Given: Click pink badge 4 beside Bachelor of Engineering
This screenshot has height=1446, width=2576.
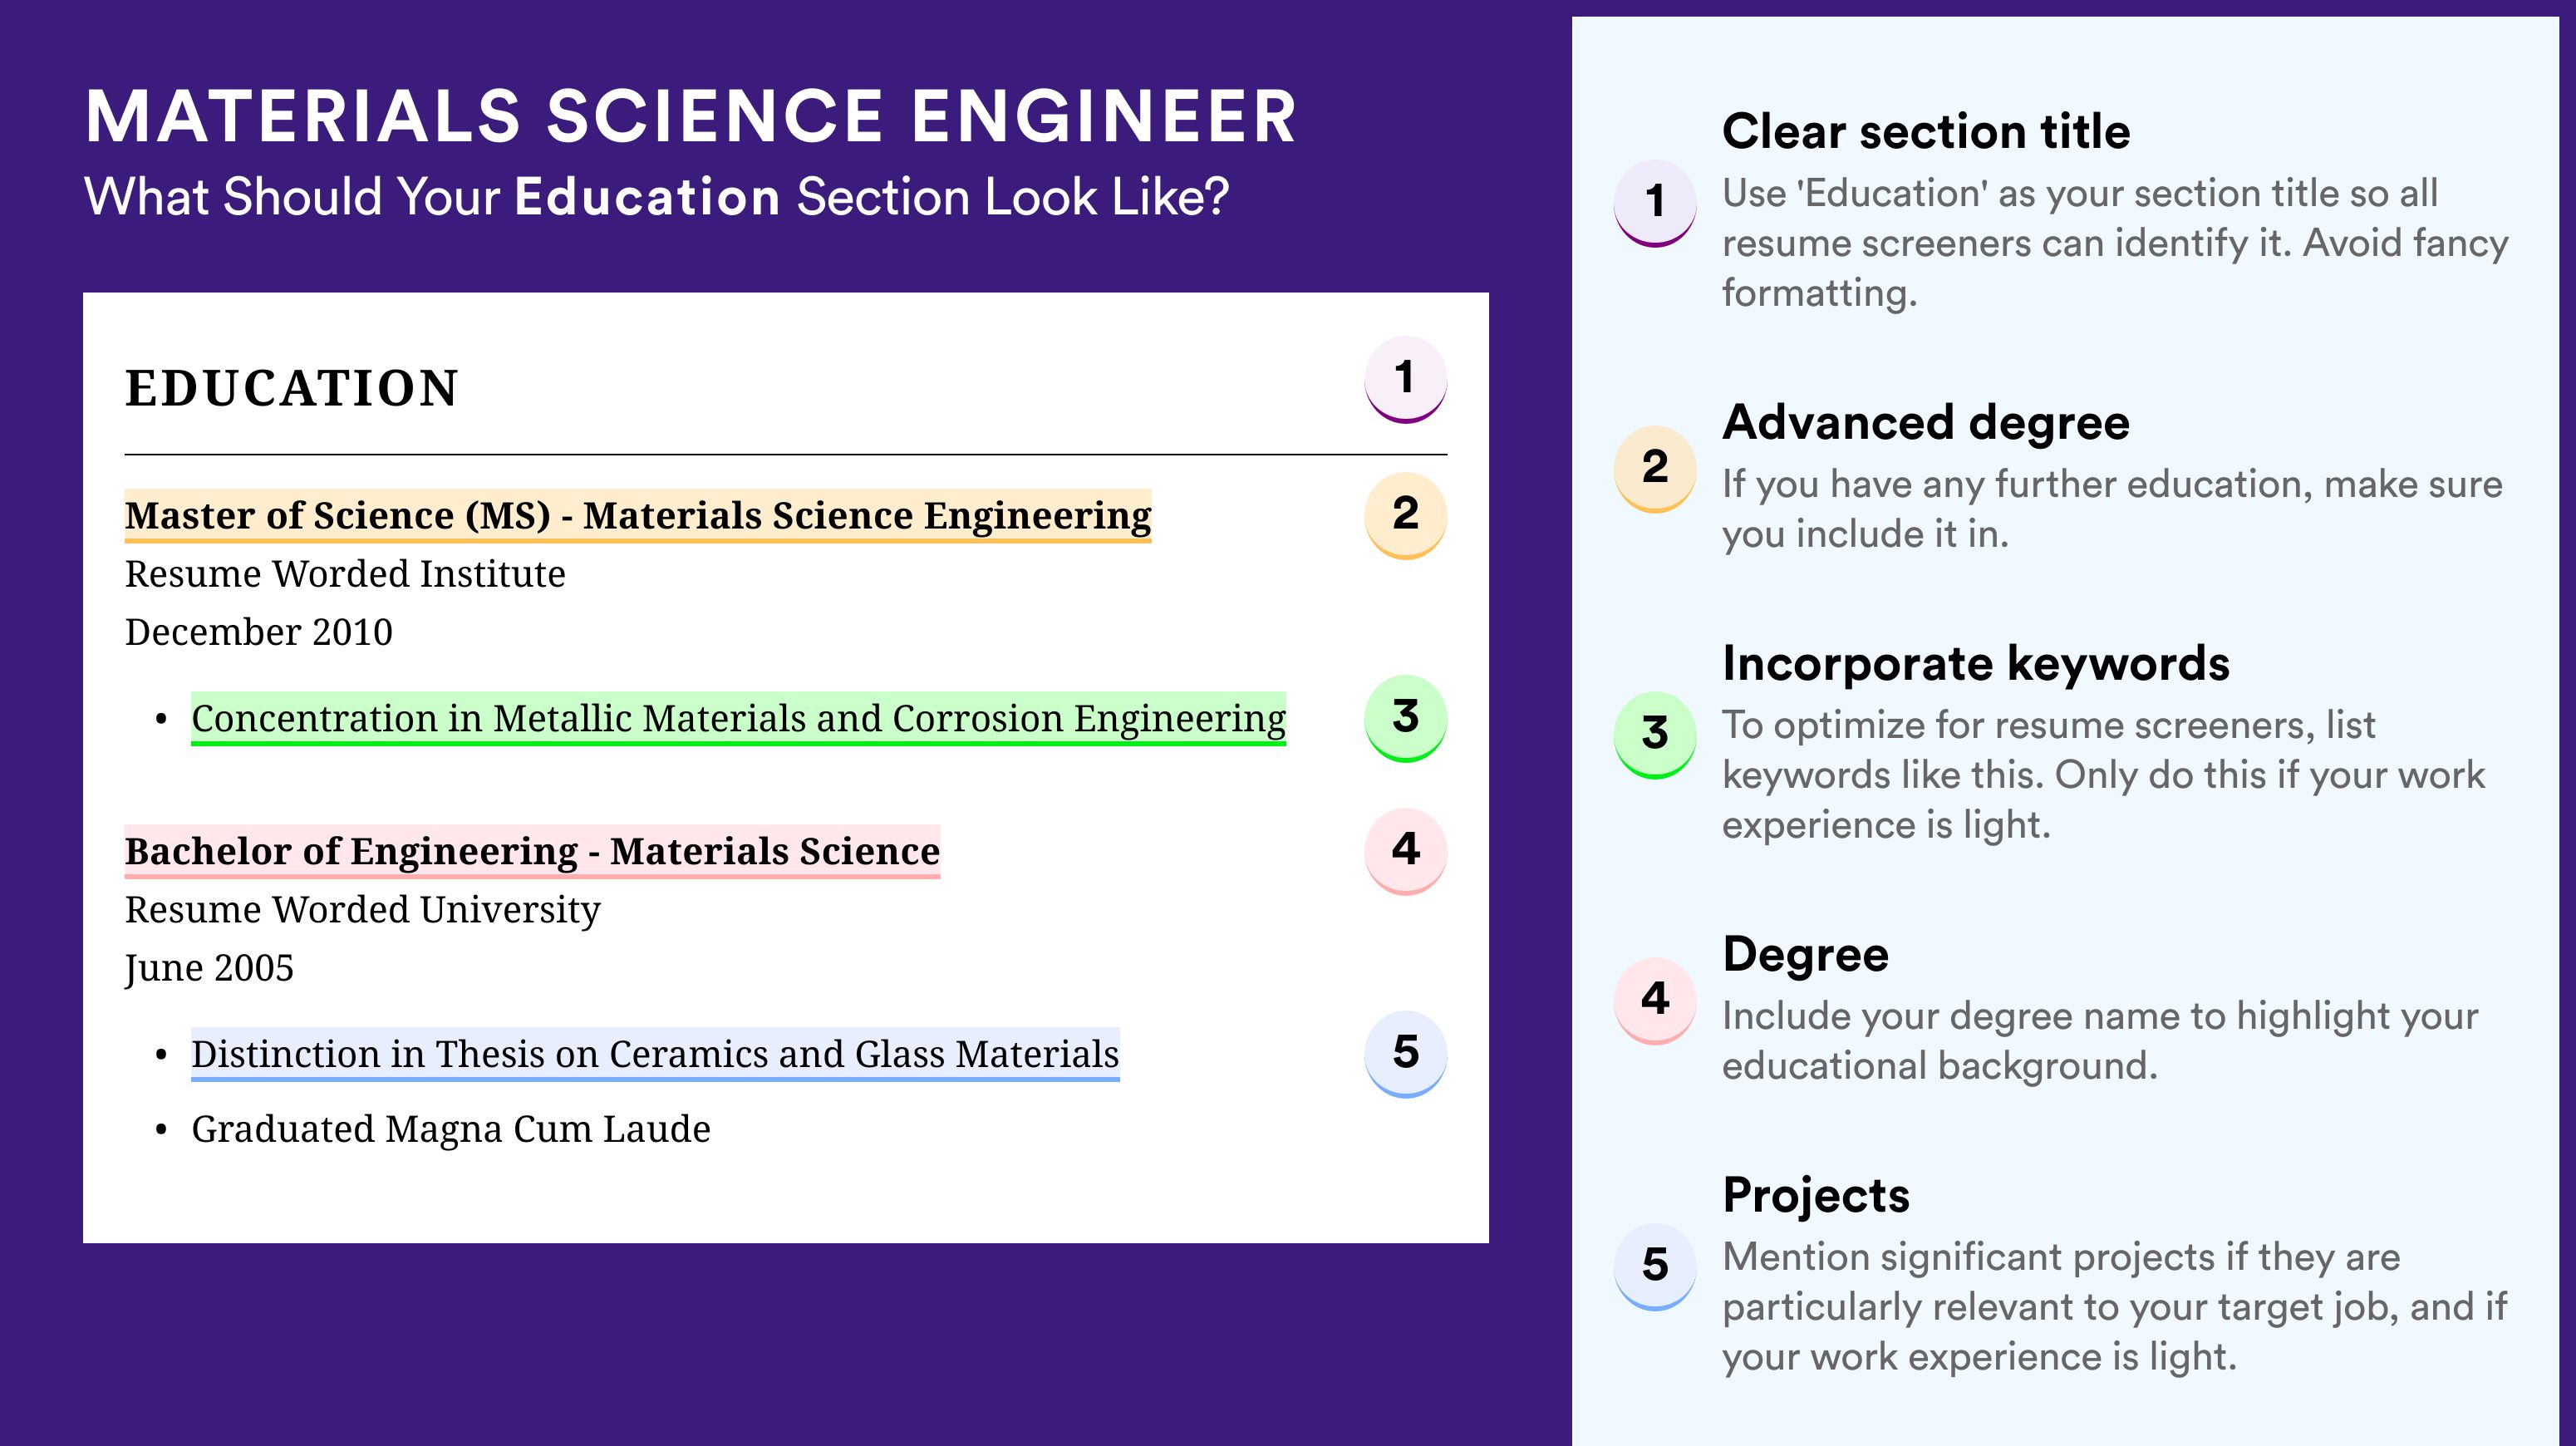Looking at the screenshot, I should (x=1405, y=851).
